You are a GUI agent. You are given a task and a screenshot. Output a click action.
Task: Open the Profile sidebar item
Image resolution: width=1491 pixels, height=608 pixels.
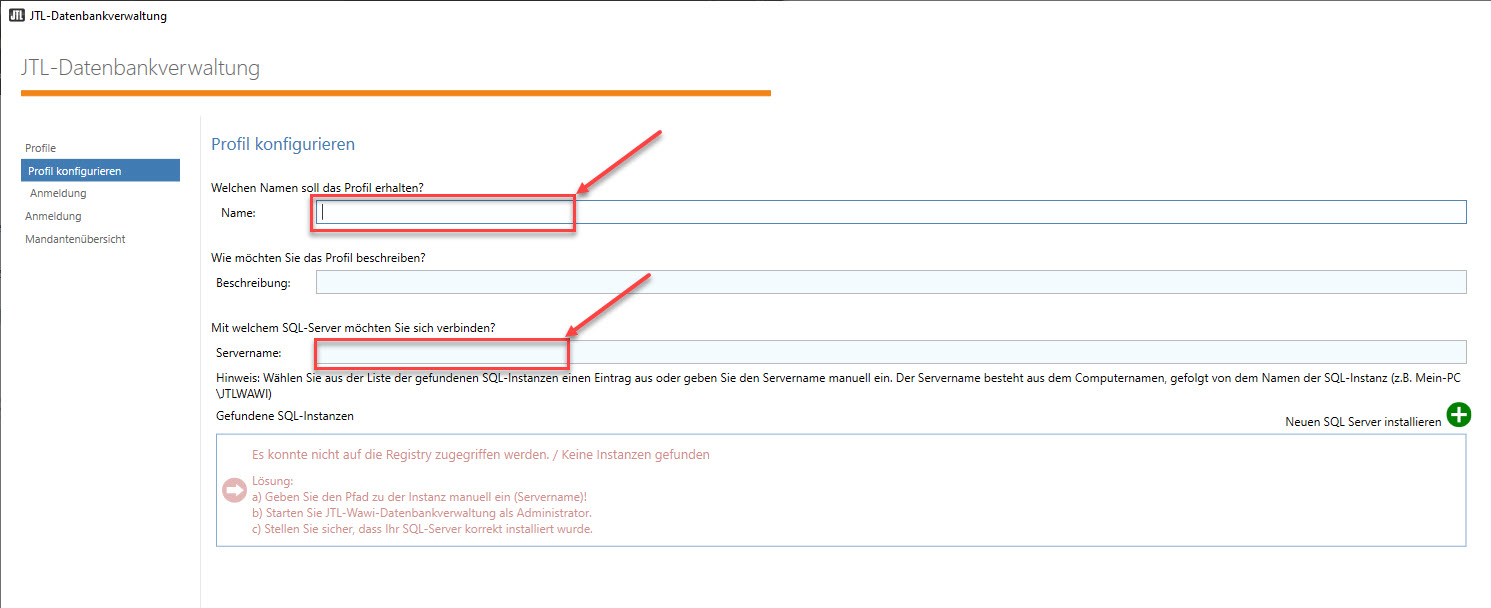click(40, 148)
